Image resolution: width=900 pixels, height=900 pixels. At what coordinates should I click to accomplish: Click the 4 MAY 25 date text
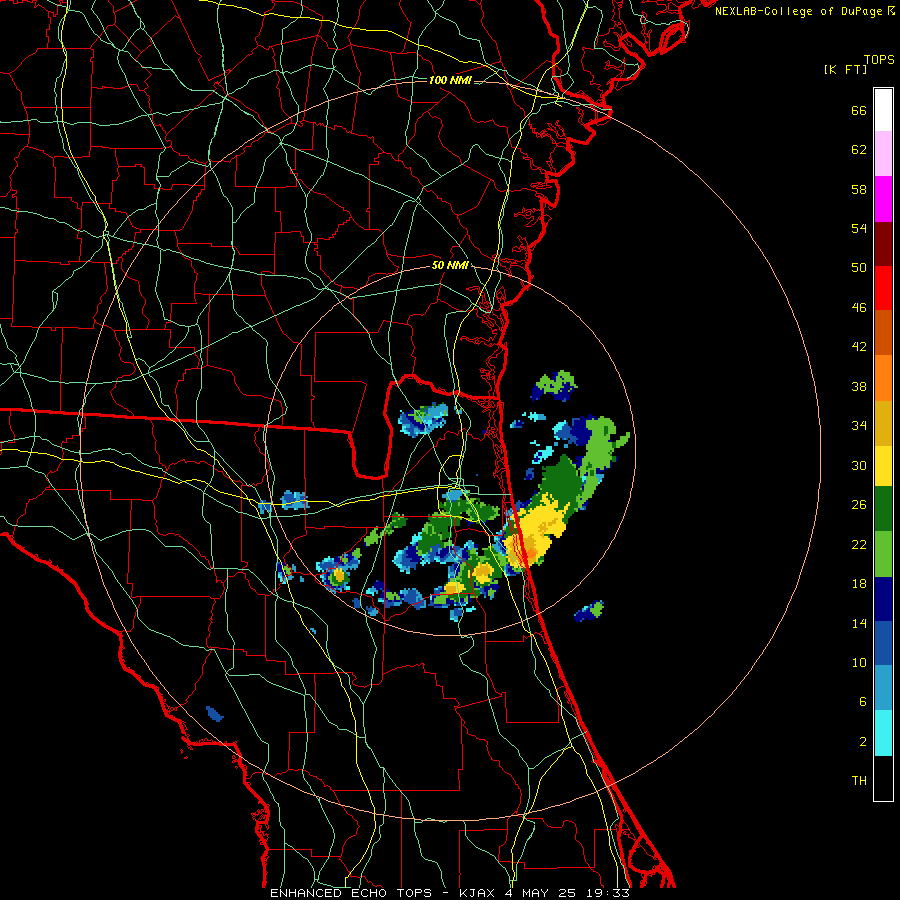click(540, 893)
